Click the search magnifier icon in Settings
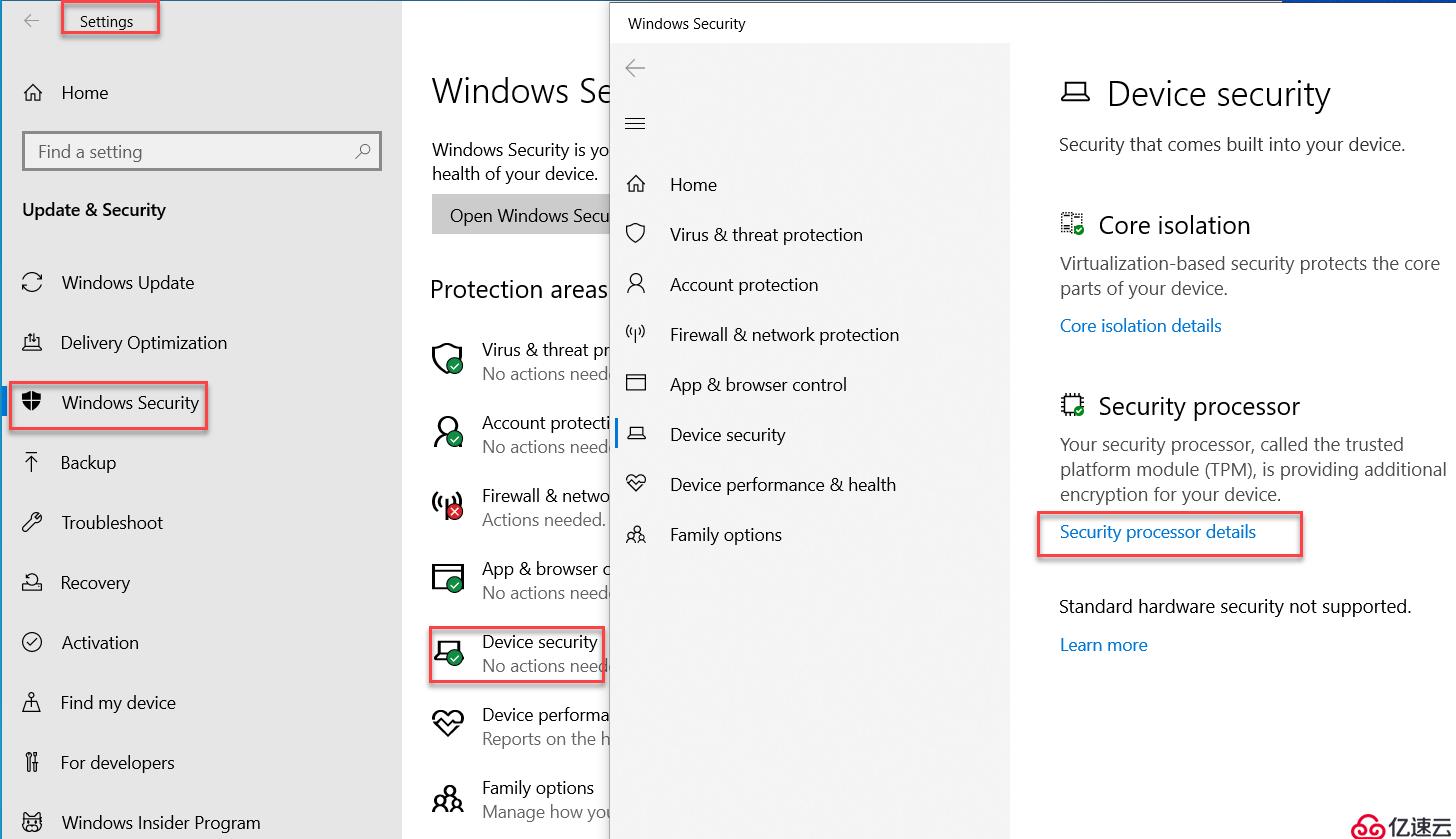This screenshot has height=839, width=1456. 362,151
